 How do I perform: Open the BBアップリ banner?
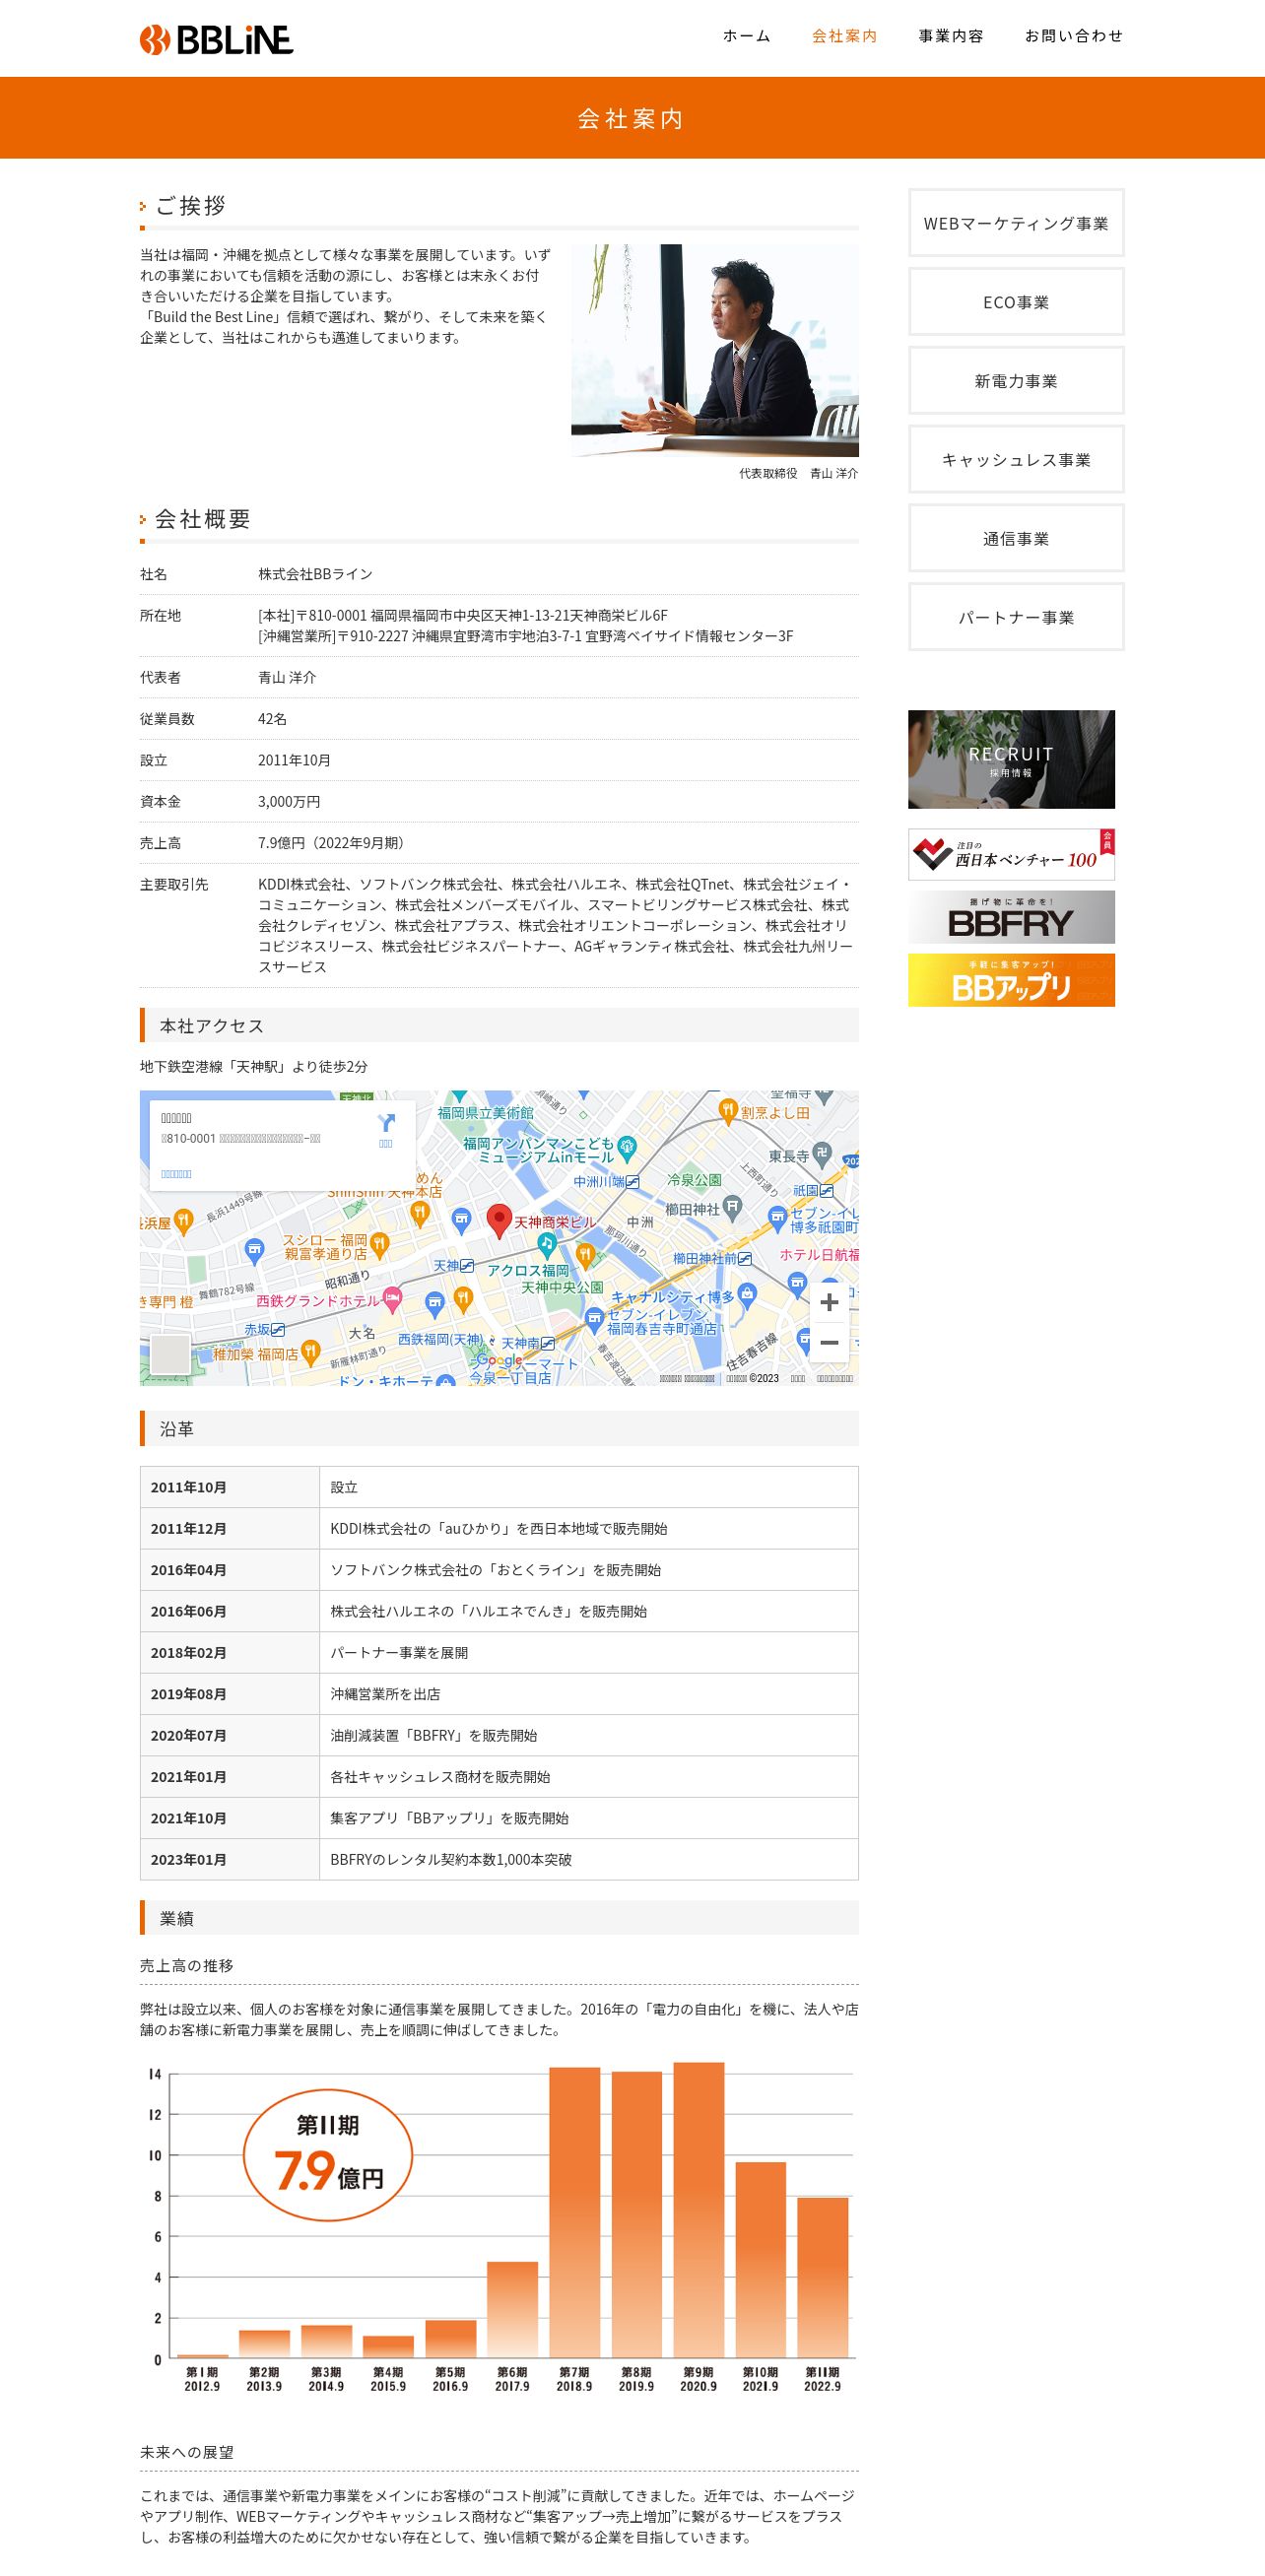[x=1011, y=981]
